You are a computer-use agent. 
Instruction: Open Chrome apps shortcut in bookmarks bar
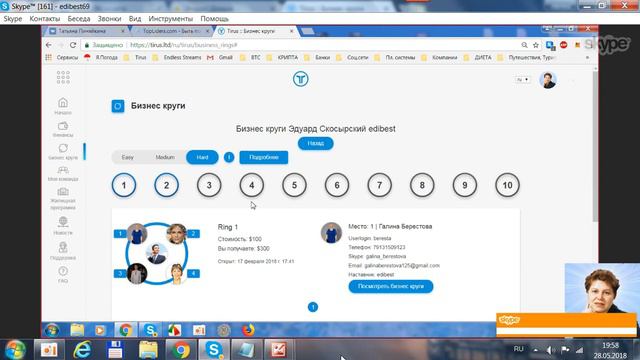coord(49,58)
